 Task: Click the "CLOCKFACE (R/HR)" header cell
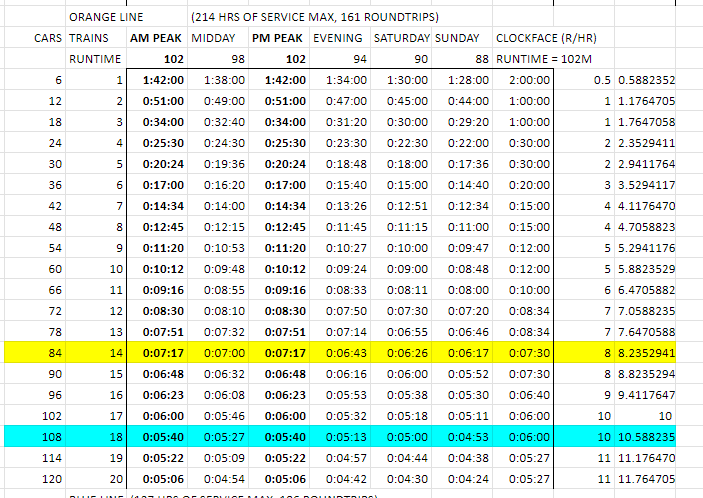549,38
